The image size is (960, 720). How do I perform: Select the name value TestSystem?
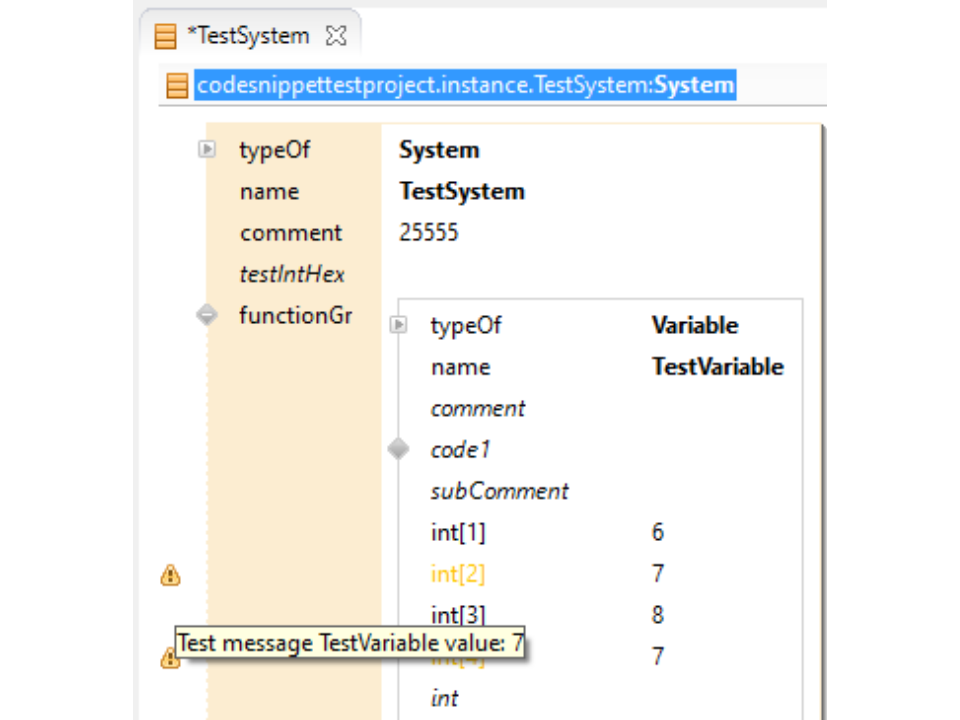[x=461, y=192]
